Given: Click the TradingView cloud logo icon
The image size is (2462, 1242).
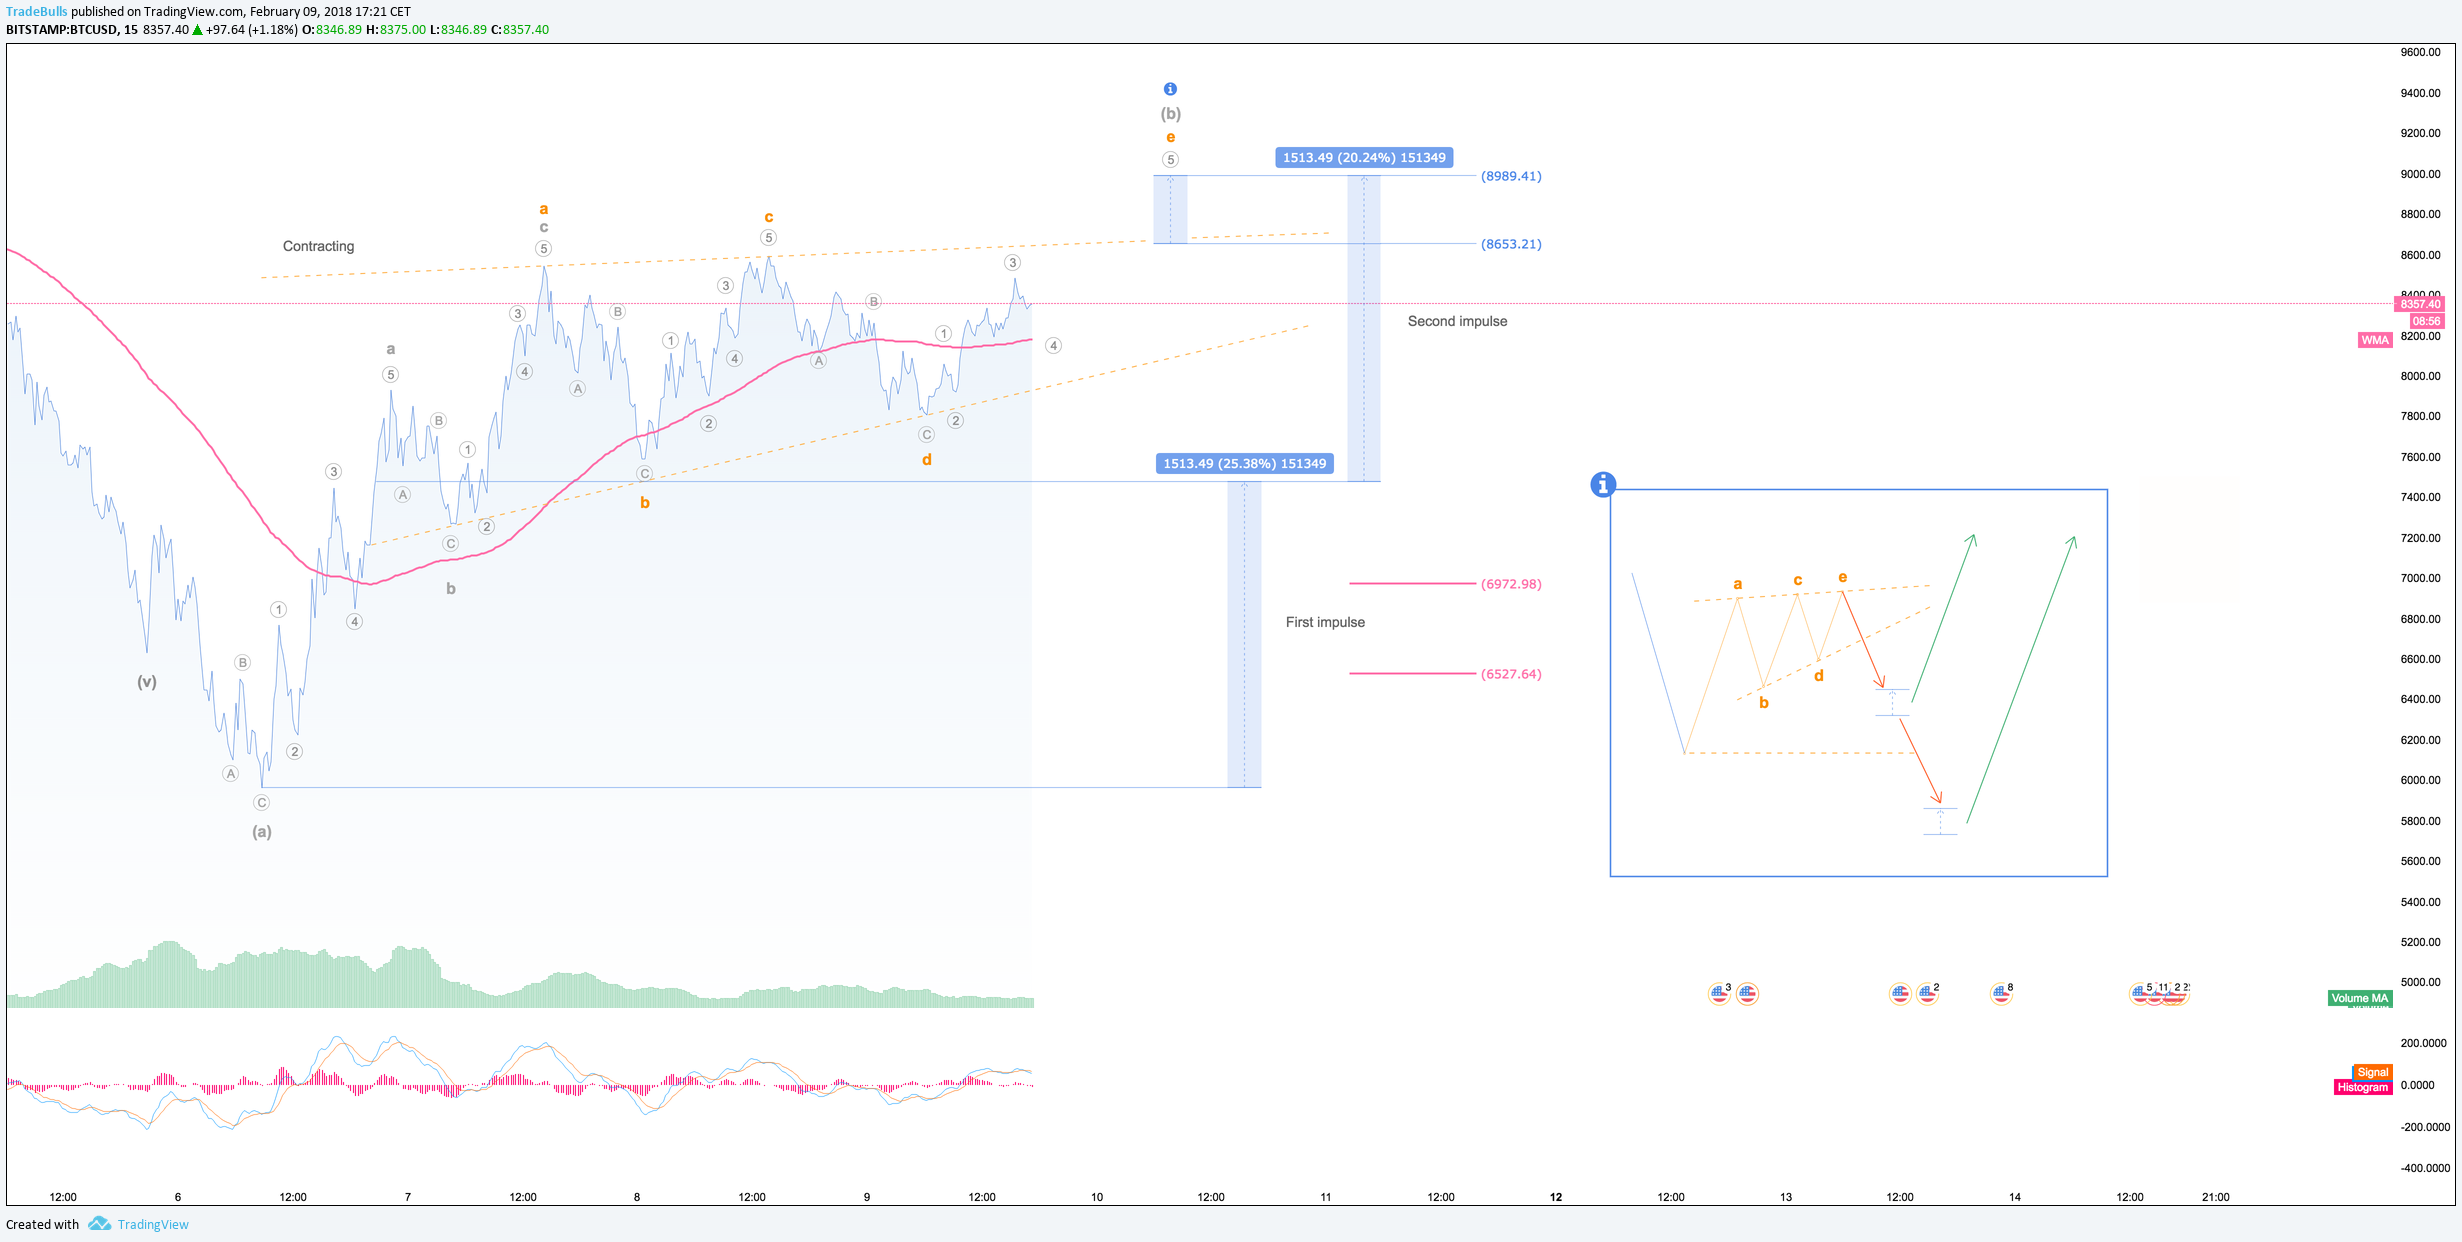Looking at the screenshot, I should 99,1223.
